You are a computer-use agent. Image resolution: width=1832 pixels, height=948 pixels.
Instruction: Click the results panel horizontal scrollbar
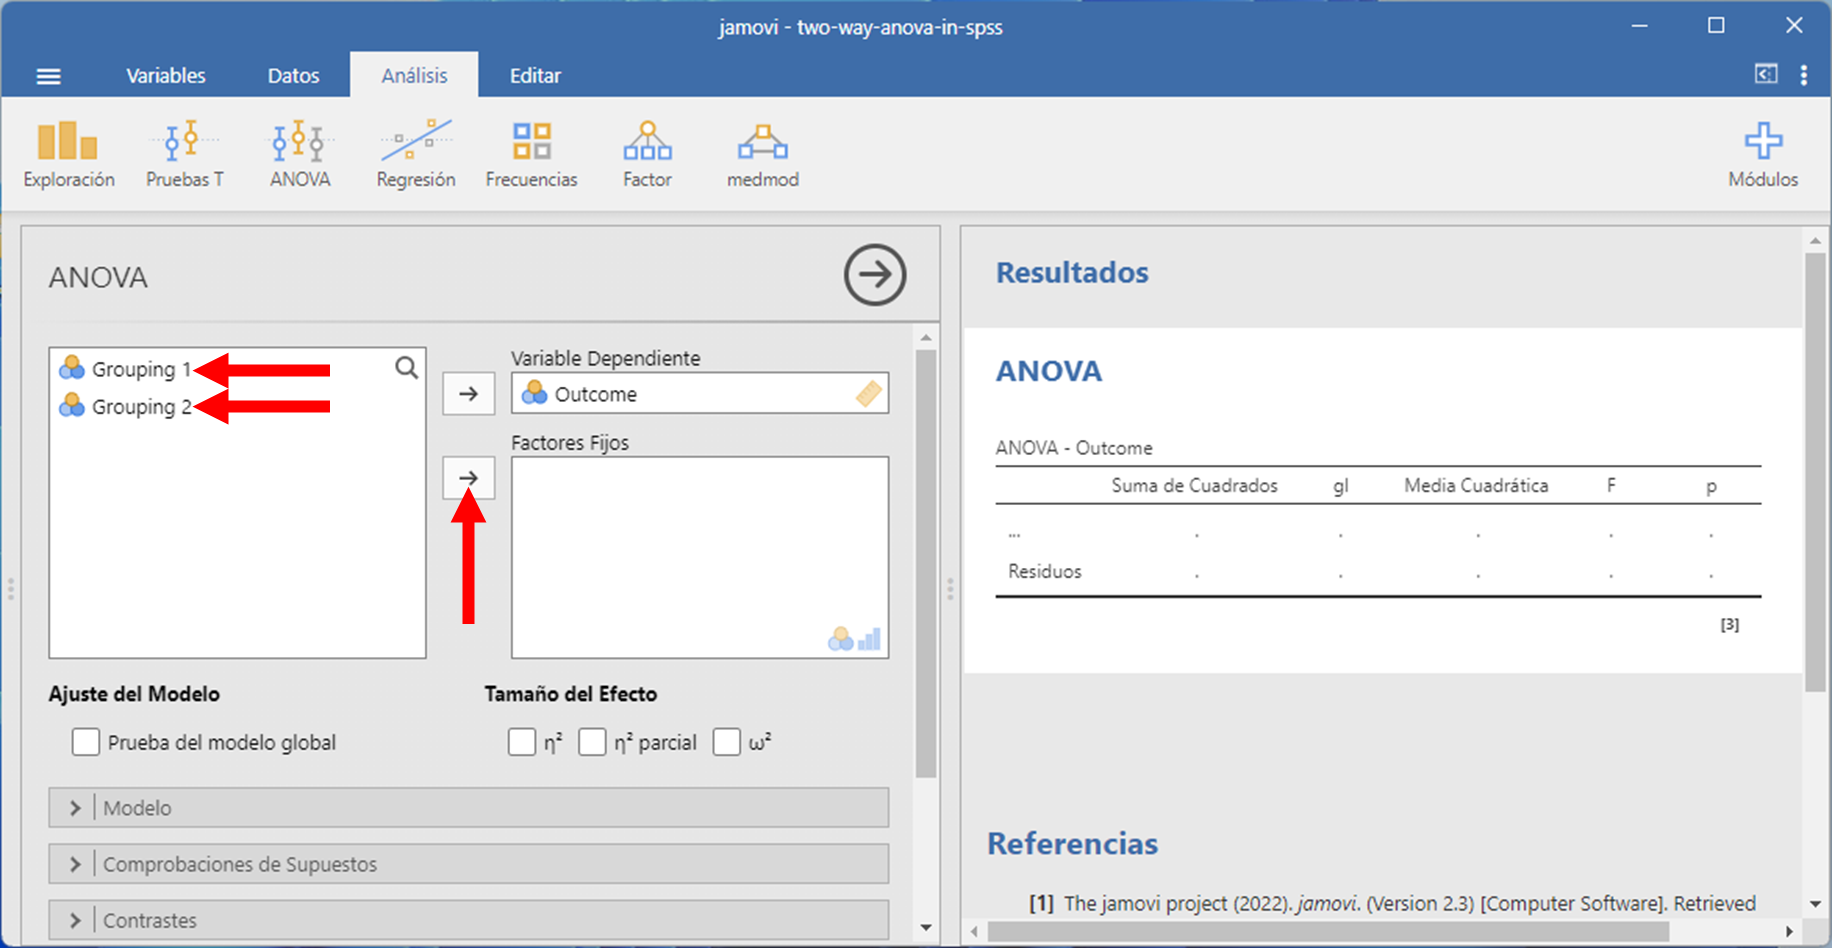click(1328, 931)
